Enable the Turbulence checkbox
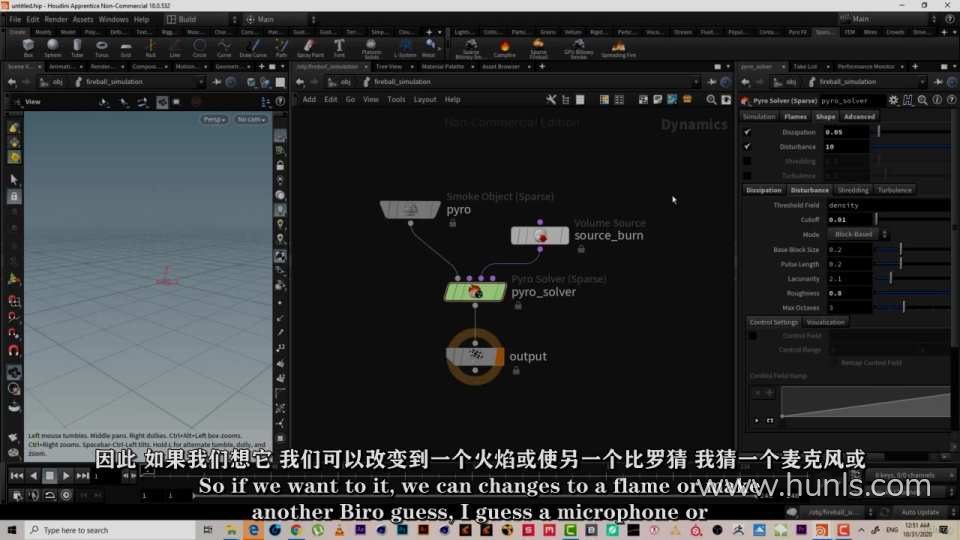The image size is (960, 540). [x=747, y=176]
